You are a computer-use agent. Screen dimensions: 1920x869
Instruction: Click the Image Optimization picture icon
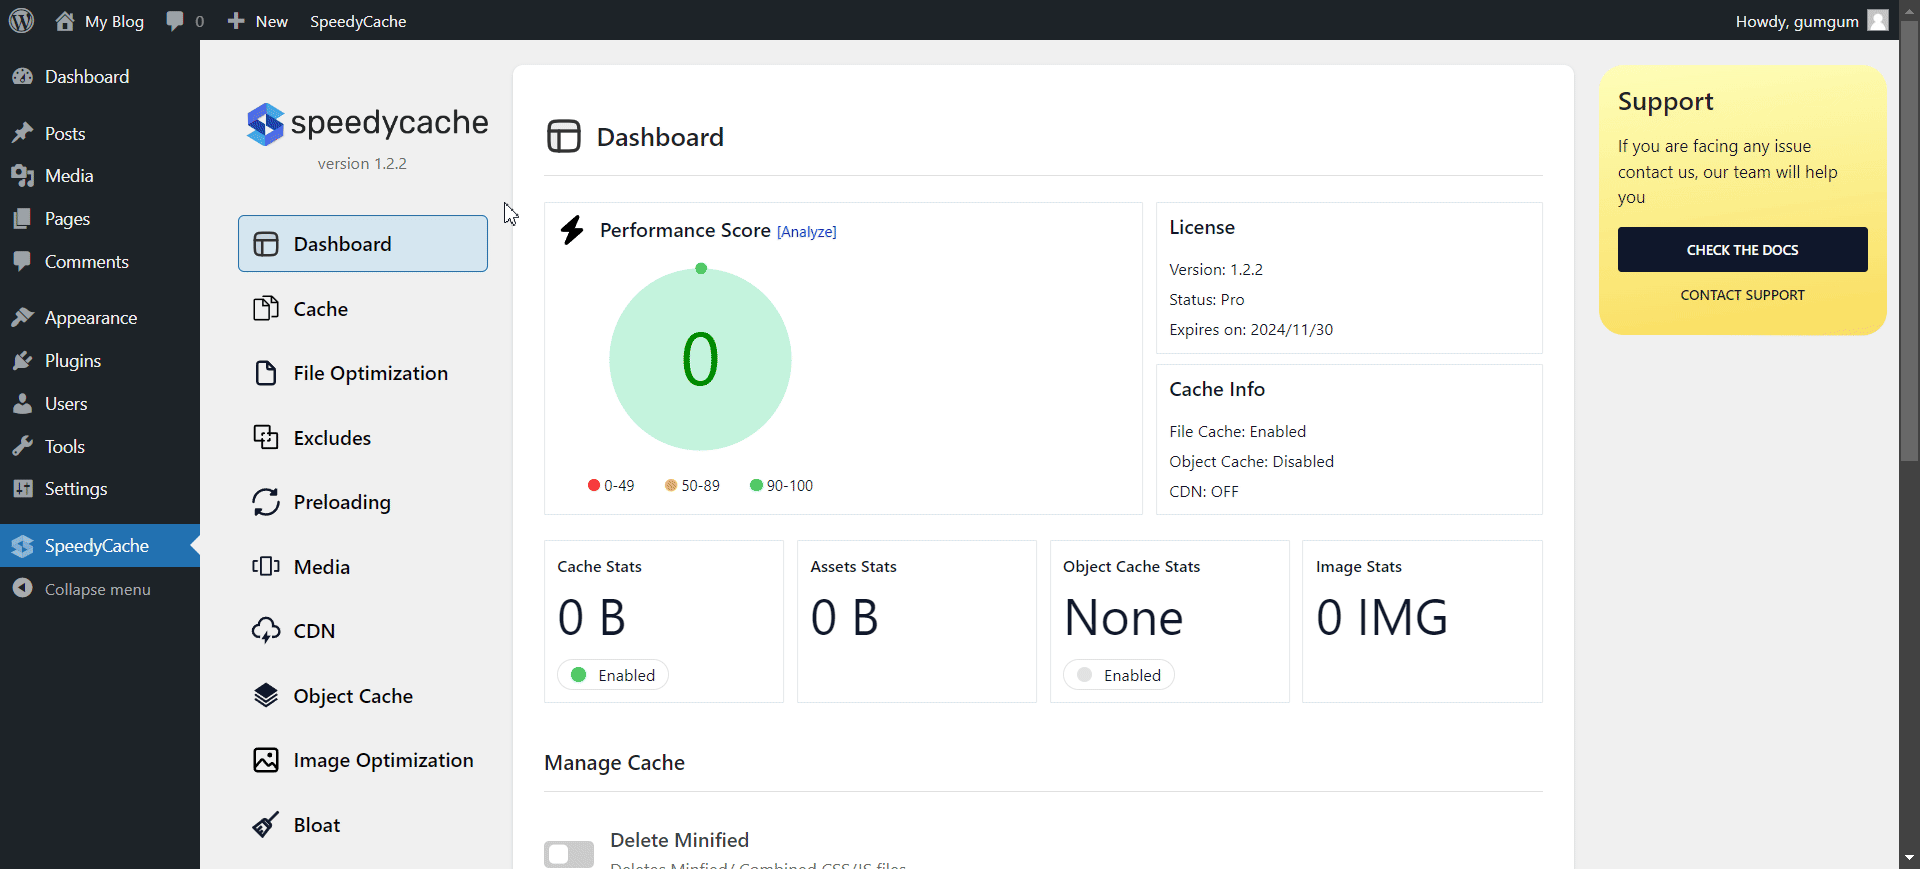(x=265, y=760)
